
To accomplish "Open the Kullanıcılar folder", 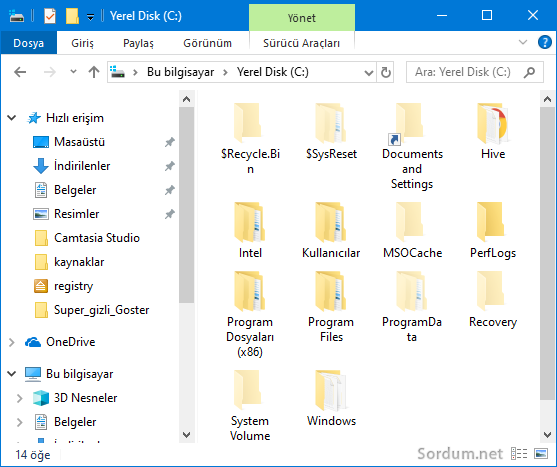I will coord(331,230).
